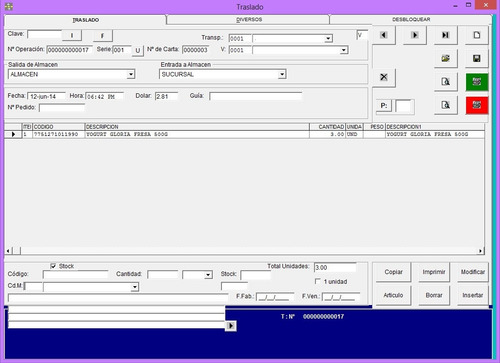Enable the 1 unidad checkbox
The width and height of the screenshot is (500, 363).
pos(318,281)
